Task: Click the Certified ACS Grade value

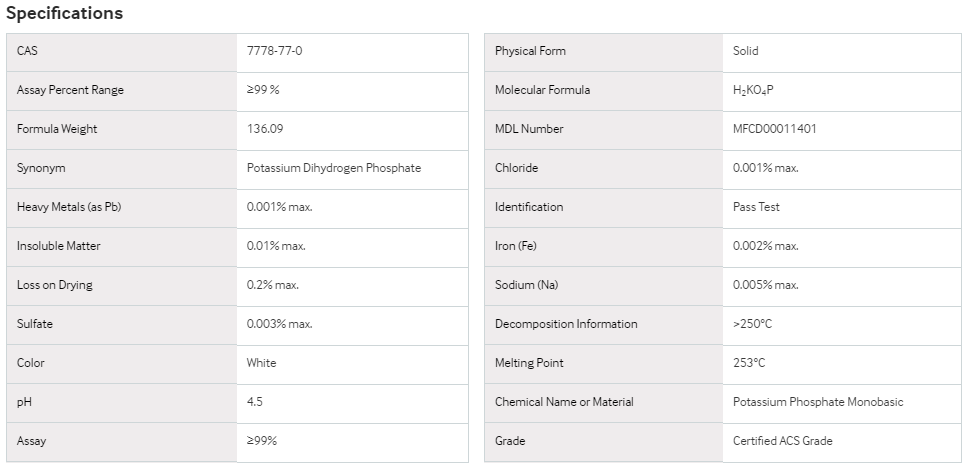Action: point(782,441)
